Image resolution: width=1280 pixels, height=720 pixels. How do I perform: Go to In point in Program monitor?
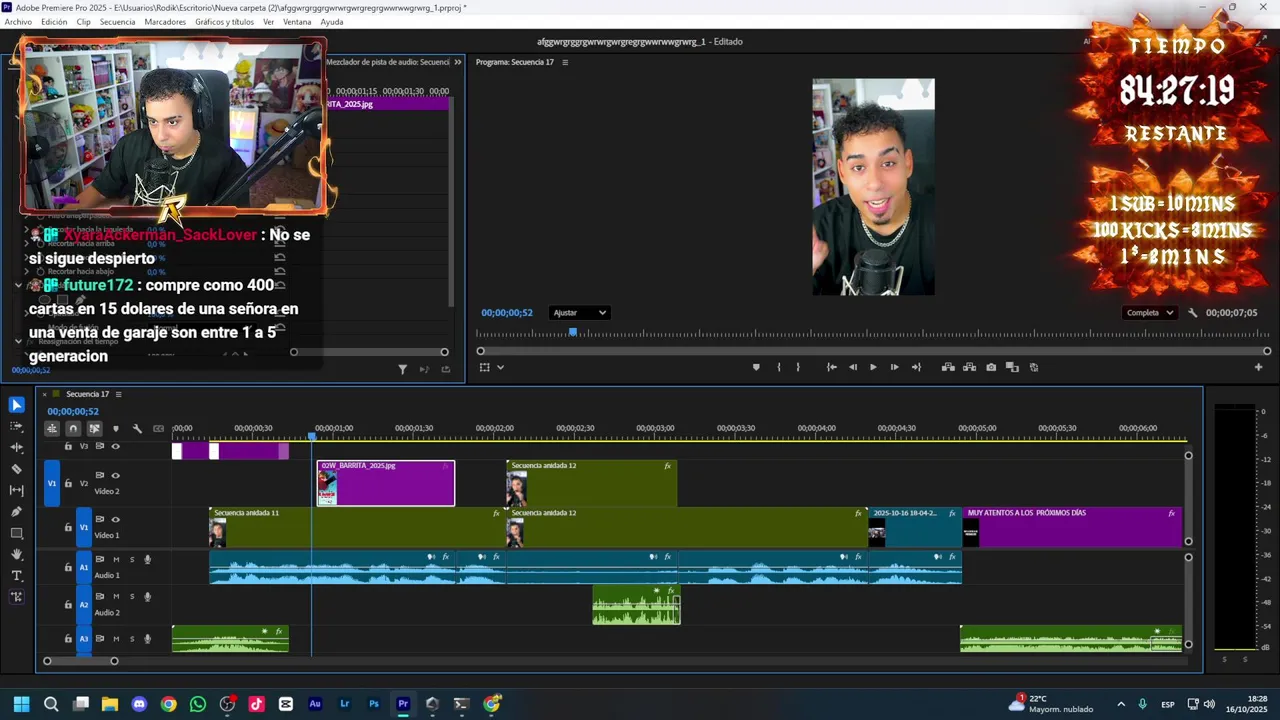pyautogui.click(x=831, y=367)
